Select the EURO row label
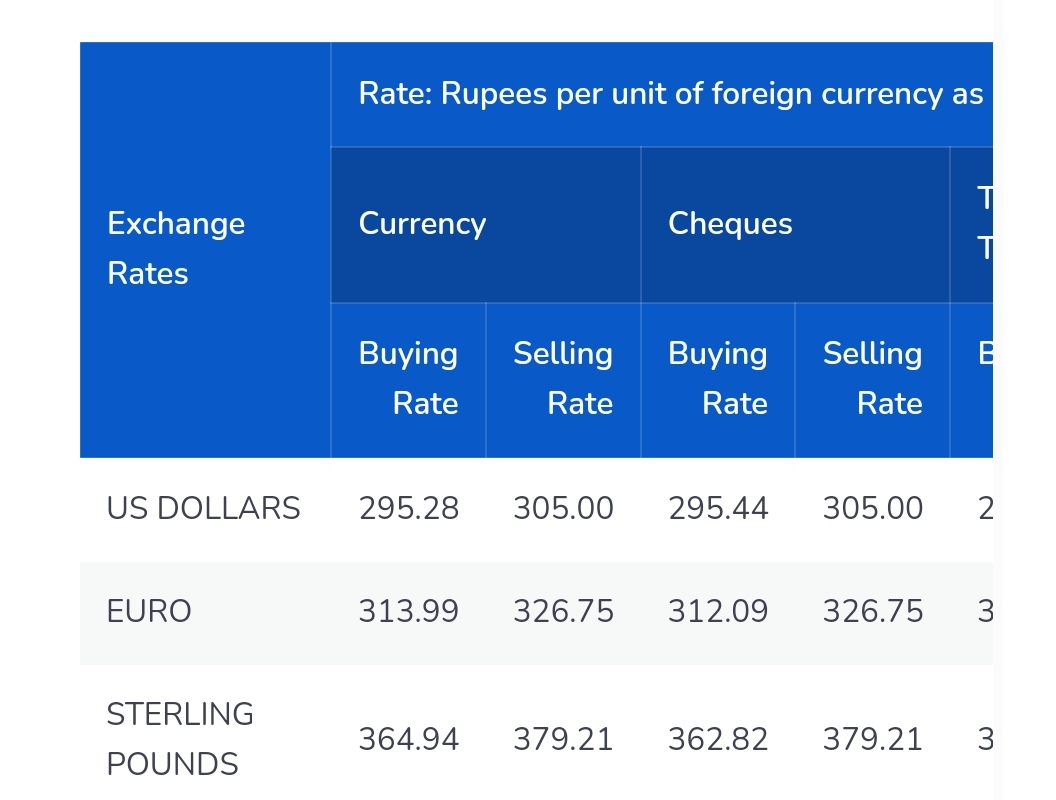The height and width of the screenshot is (800, 1056). 149,611
